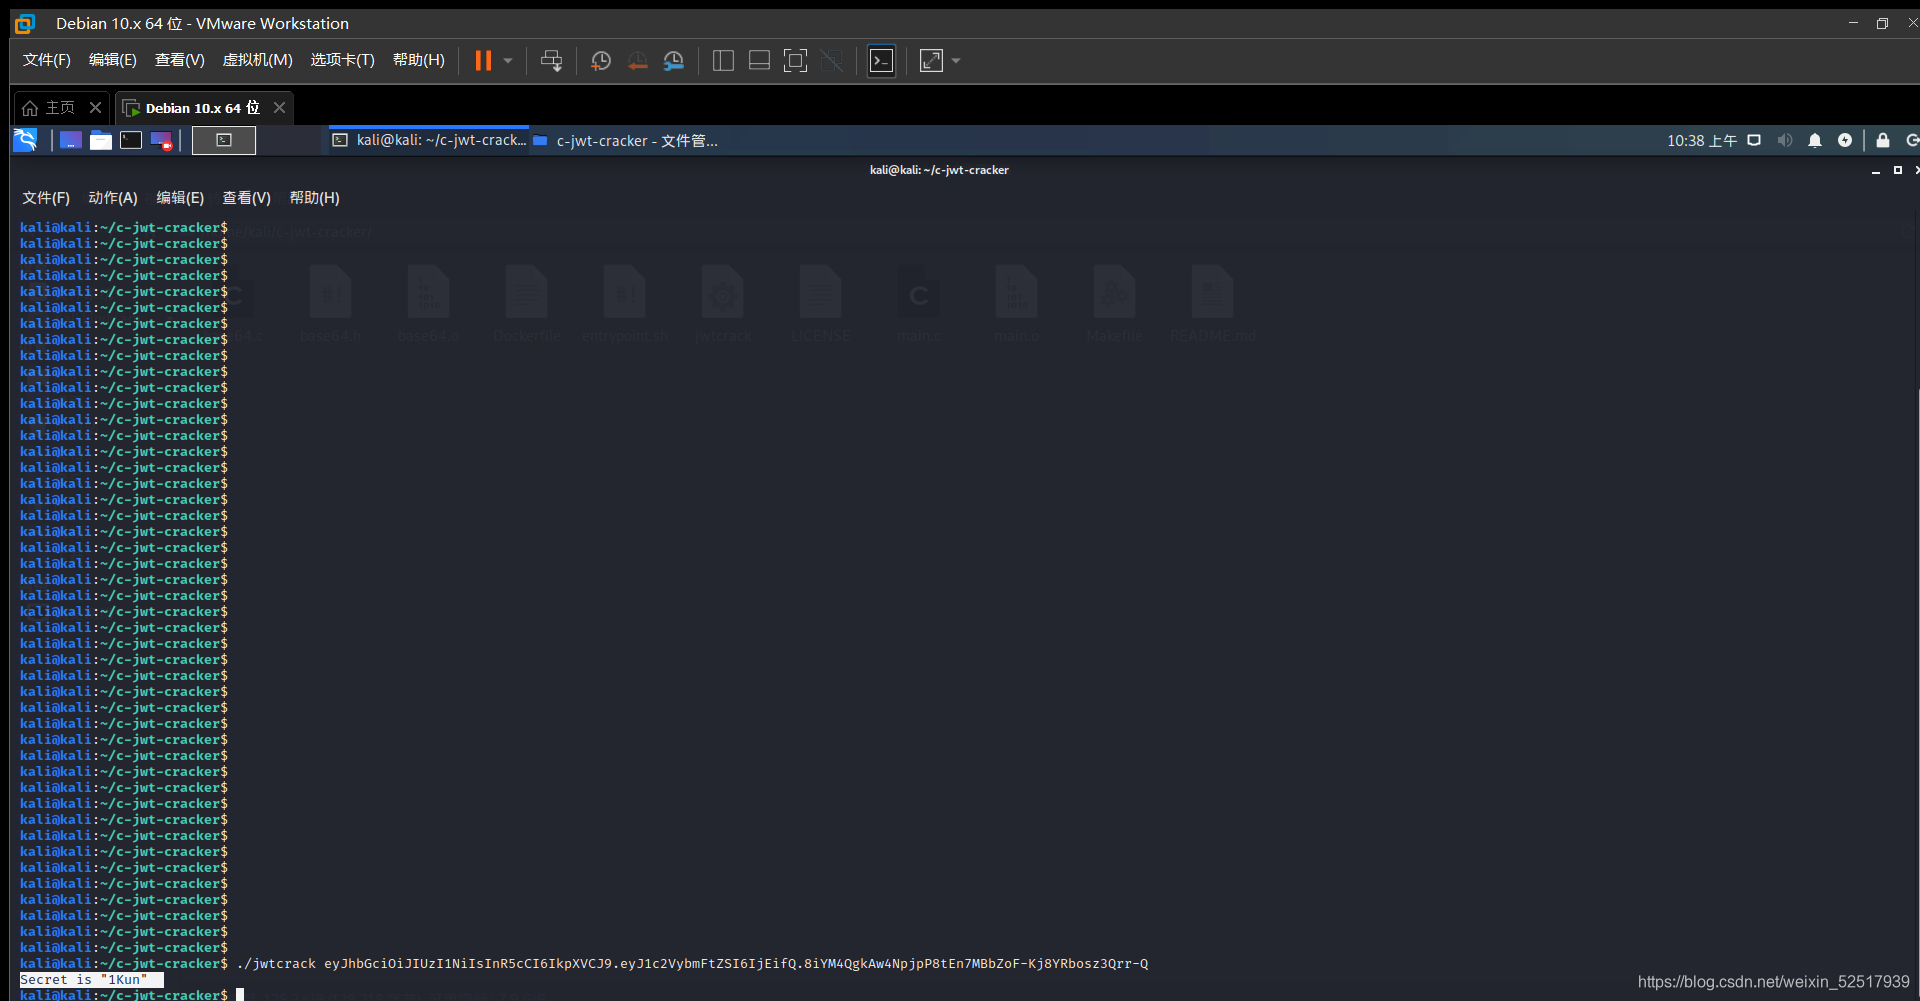Open terminal 编辑(E) menu

point(180,198)
